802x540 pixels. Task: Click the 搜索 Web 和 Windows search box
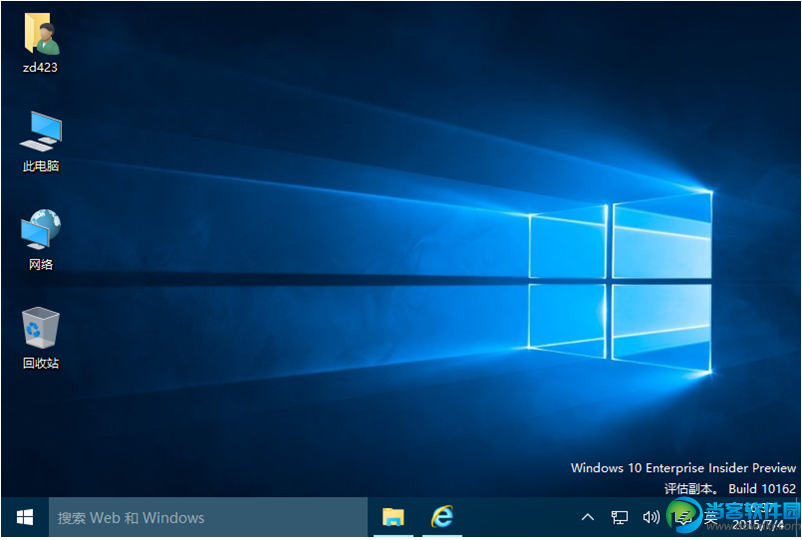pos(208,518)
